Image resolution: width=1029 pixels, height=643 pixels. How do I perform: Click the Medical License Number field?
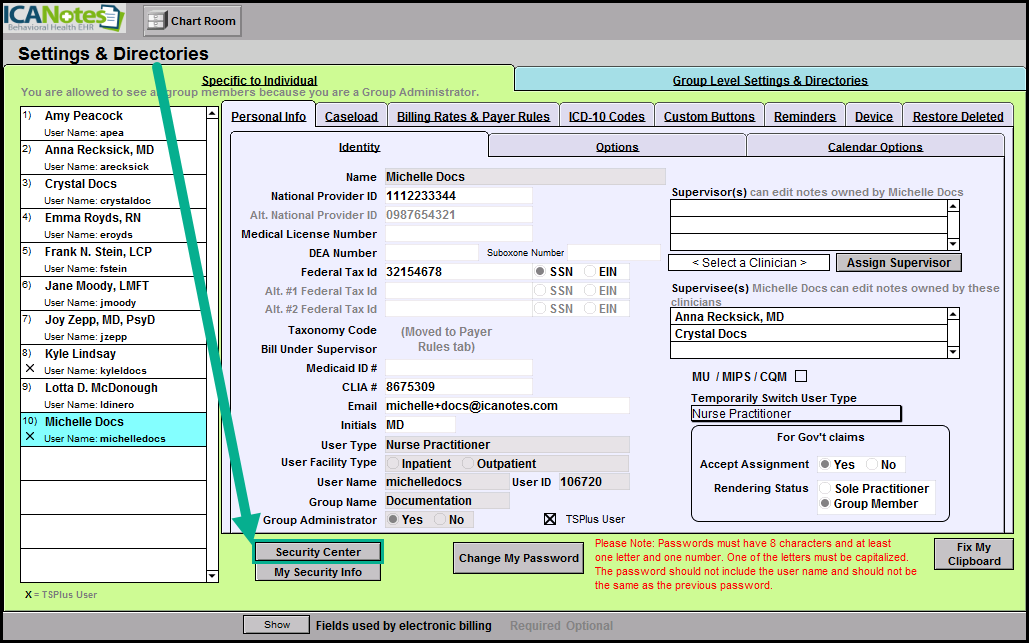coord(458,234)
